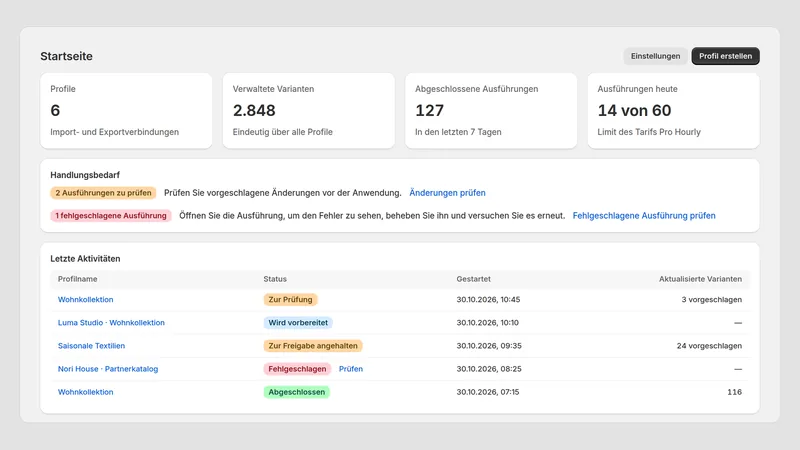Open Fehlgeschlagene Ausführung prüfen link
The image size is (800, 450).
click(x=644, y=216)
